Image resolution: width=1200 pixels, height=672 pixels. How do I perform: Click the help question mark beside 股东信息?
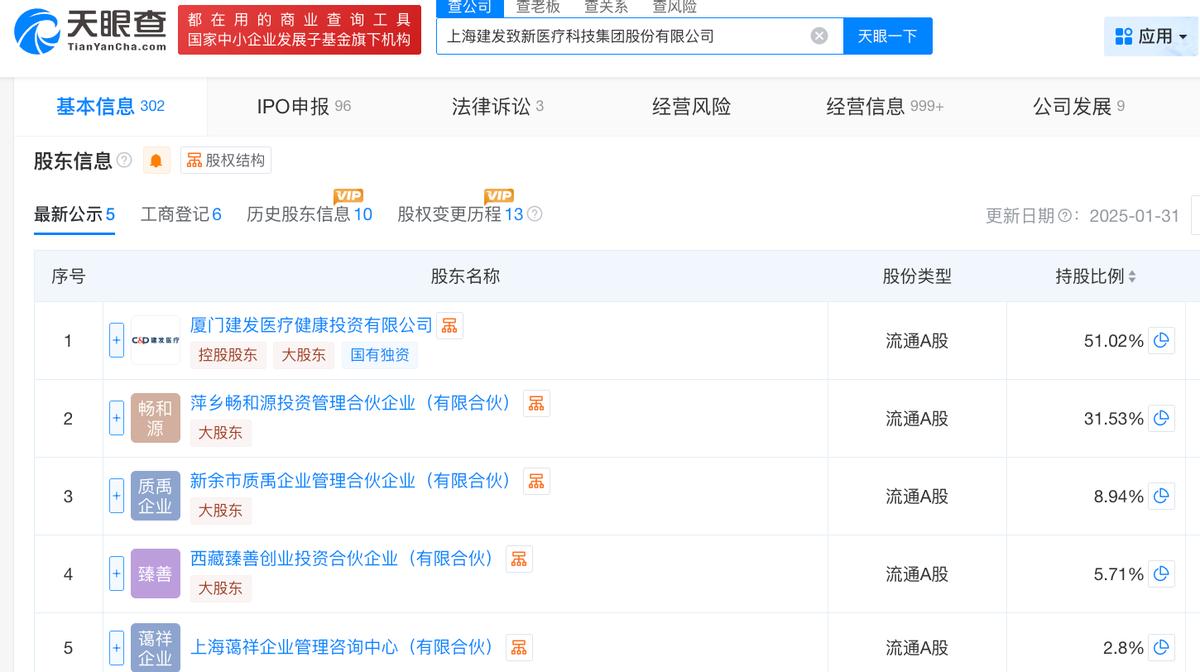tap(124, 160)
